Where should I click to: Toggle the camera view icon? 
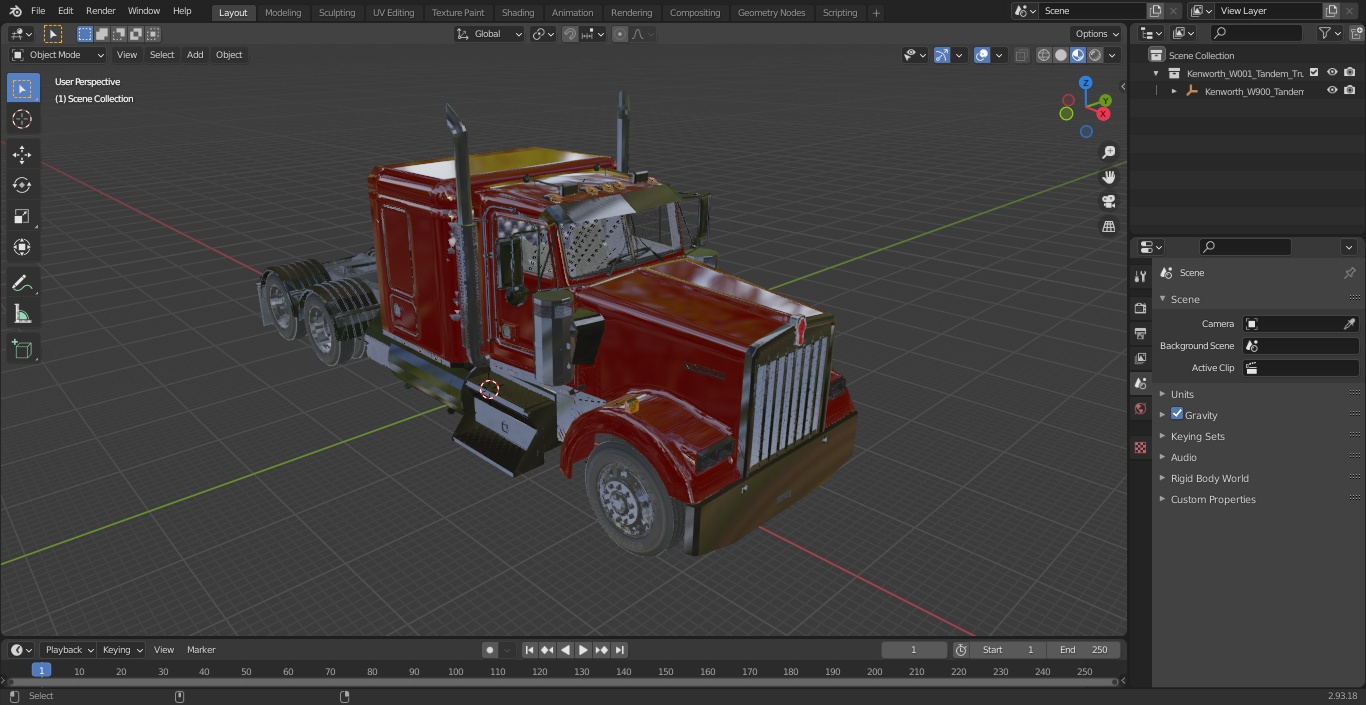(1108, 201)
